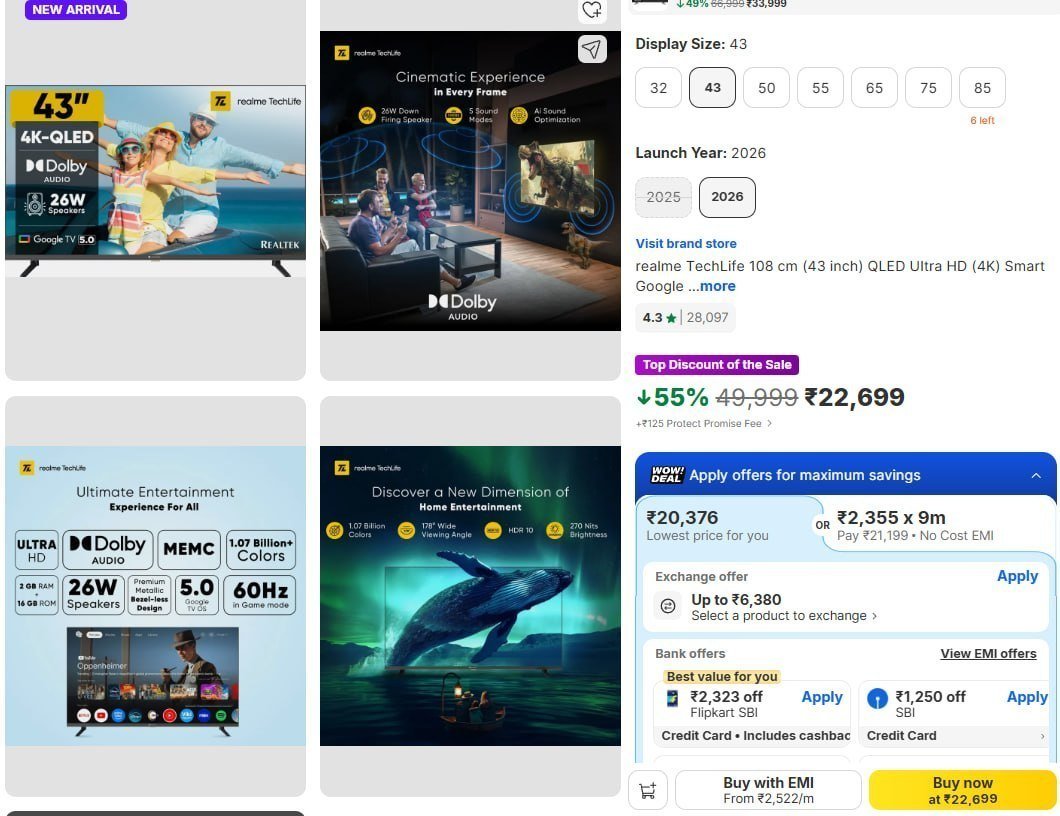The width and height of the screenshot is (1060, 816).
Task: Click '6 left' stock text
Action: [982, 120]
